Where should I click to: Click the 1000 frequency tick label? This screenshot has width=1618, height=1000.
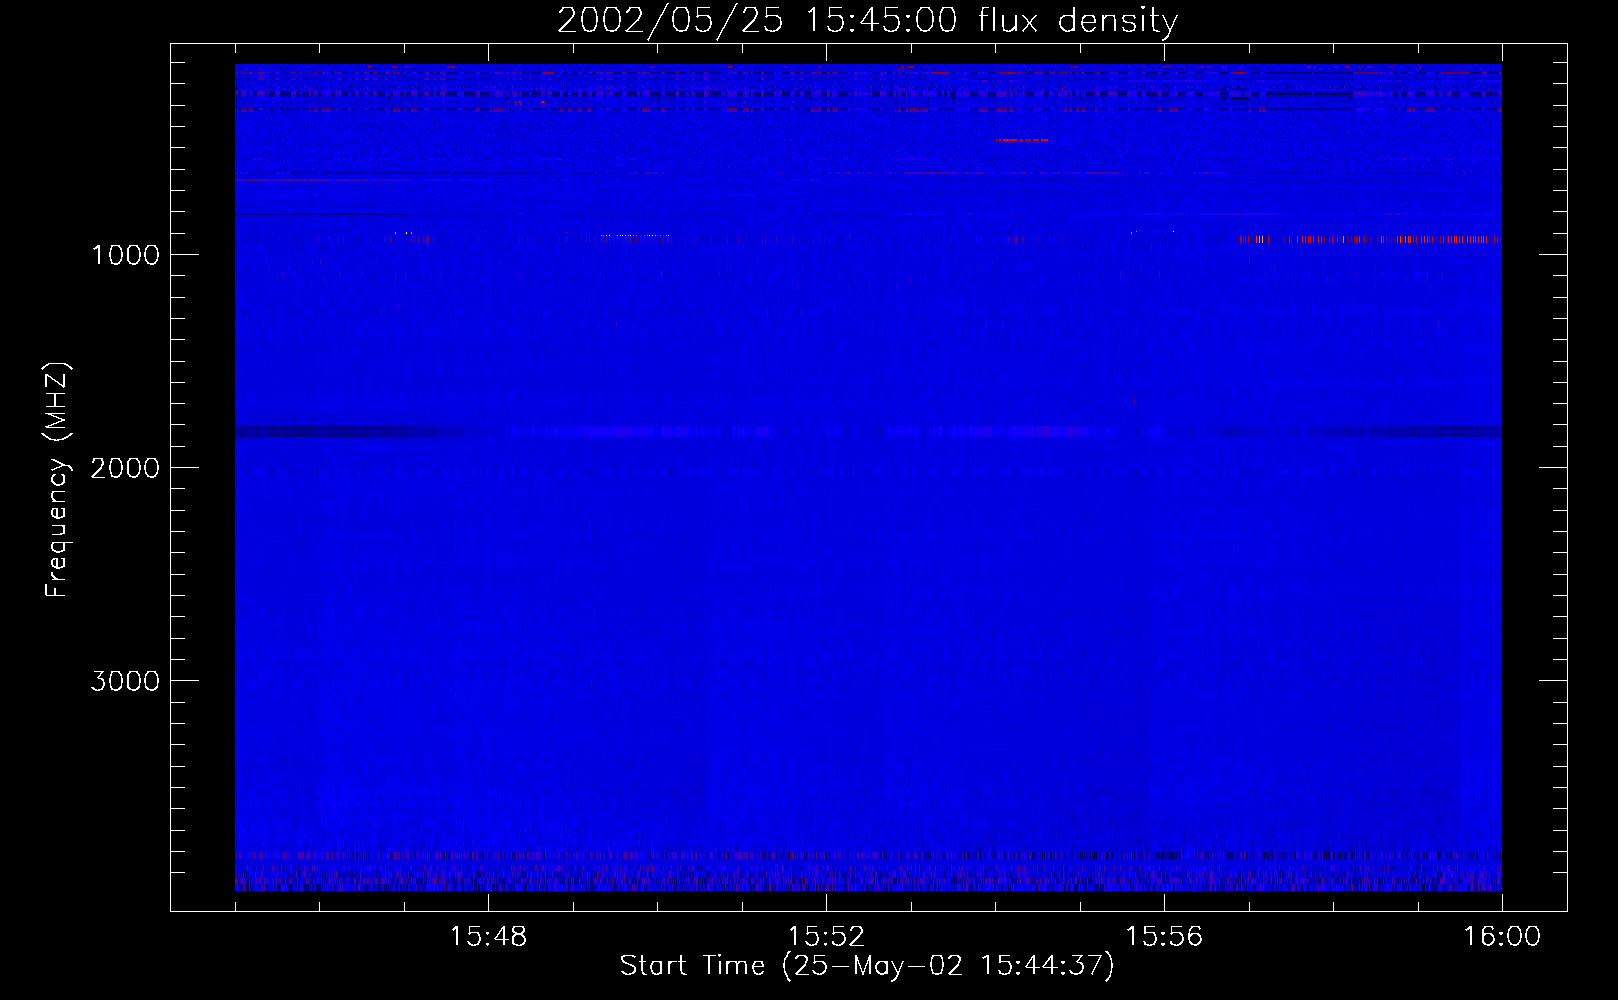[x=125, y=255]
